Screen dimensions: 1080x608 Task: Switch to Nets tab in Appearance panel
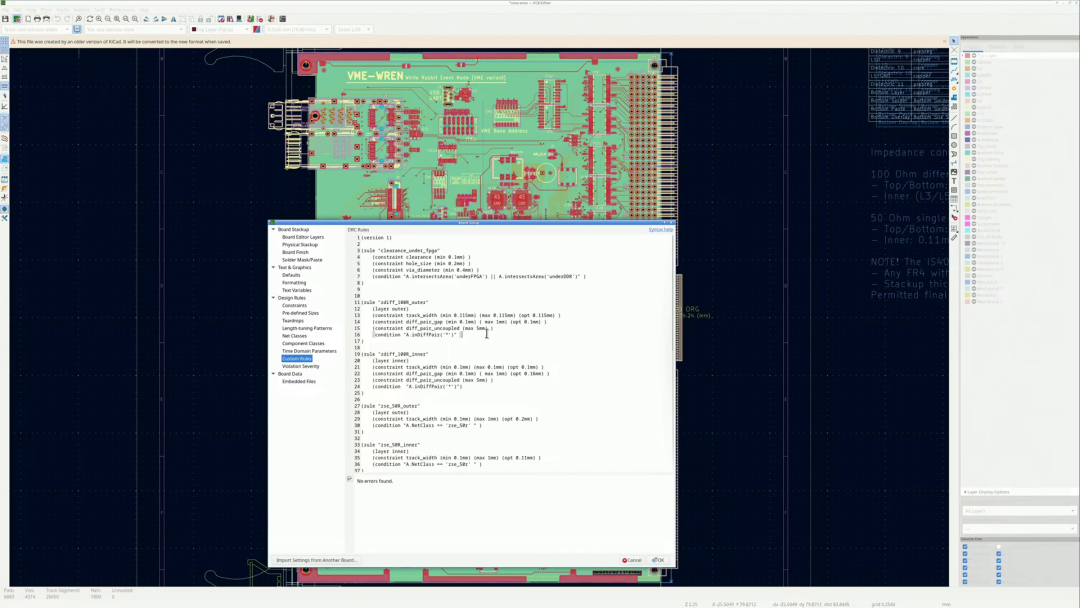[1019, 47]
